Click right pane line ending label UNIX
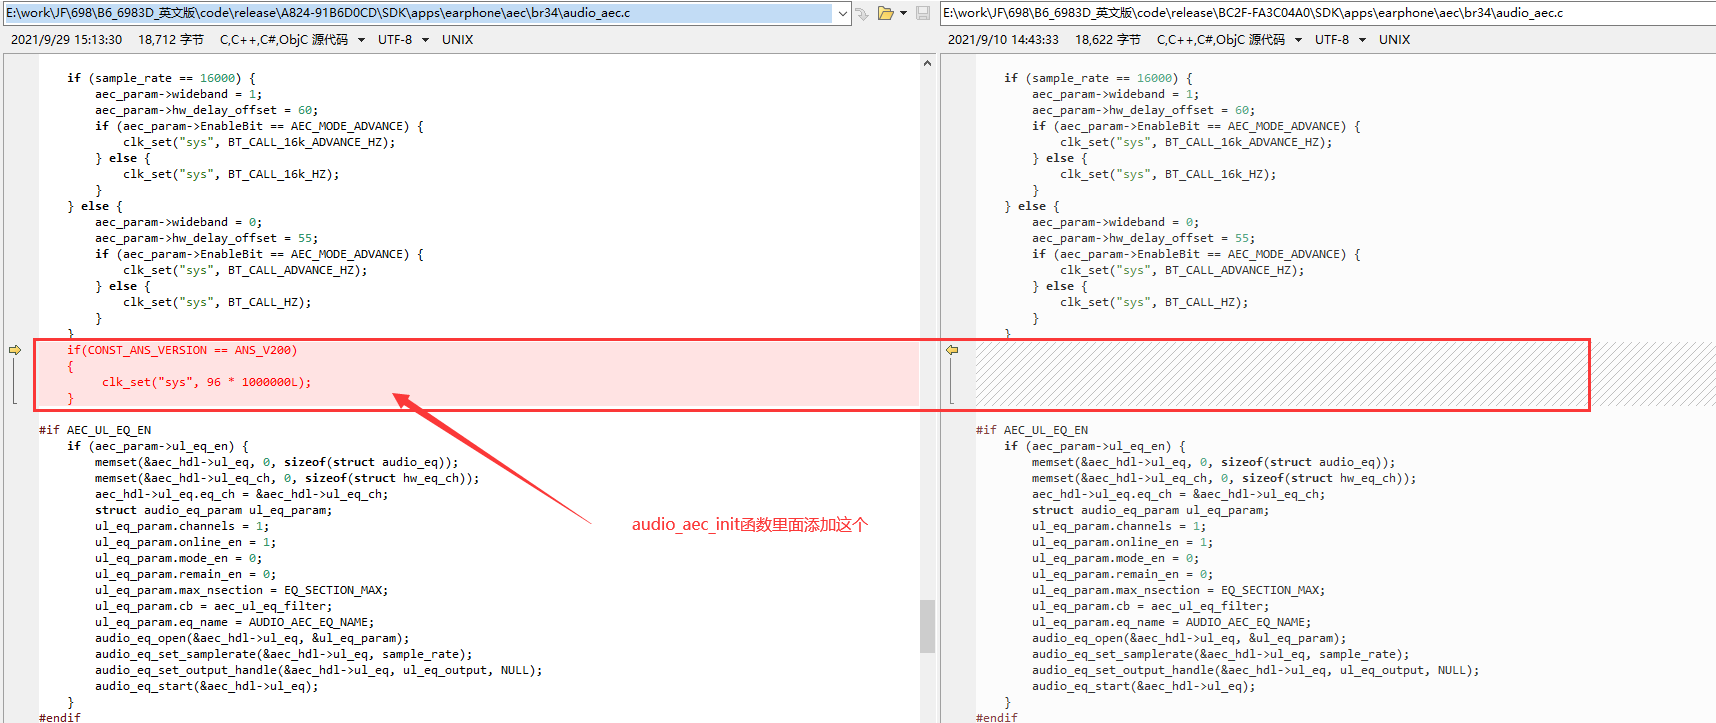Screen dimensions: 1716x723 pos(1395,40)
